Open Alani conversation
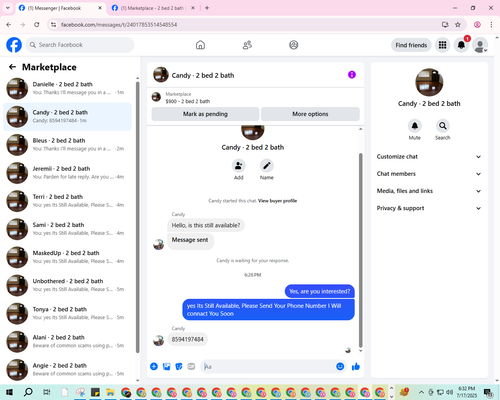 [x=67, y=341]
